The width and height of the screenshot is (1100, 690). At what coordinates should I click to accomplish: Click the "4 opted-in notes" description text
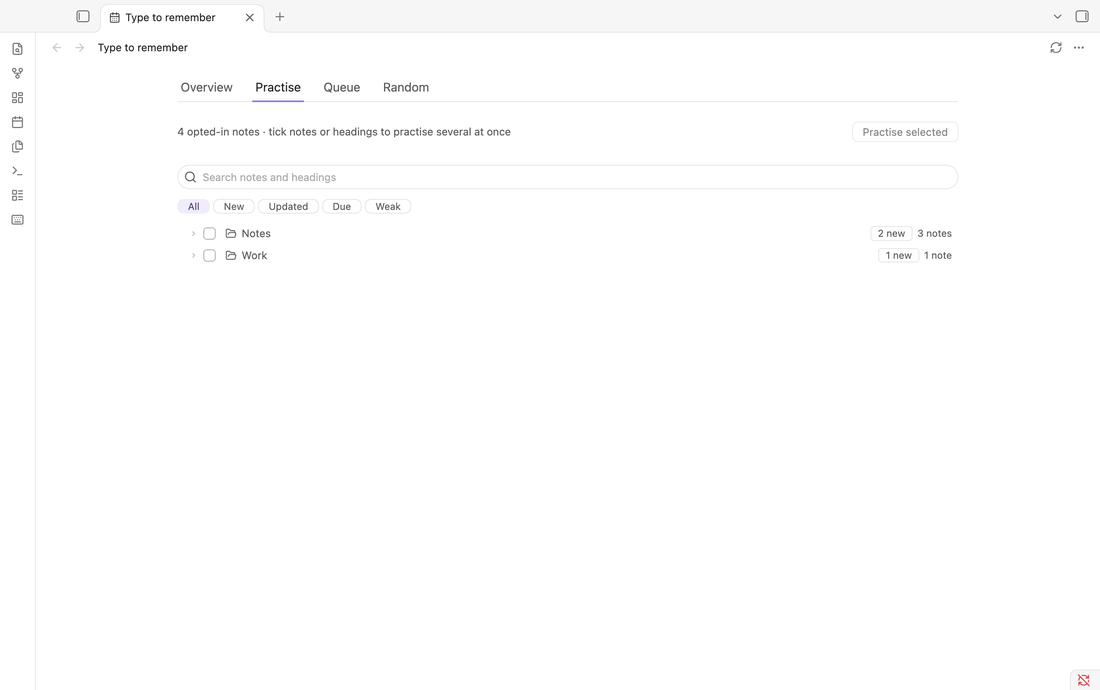[x=344, y=132]
